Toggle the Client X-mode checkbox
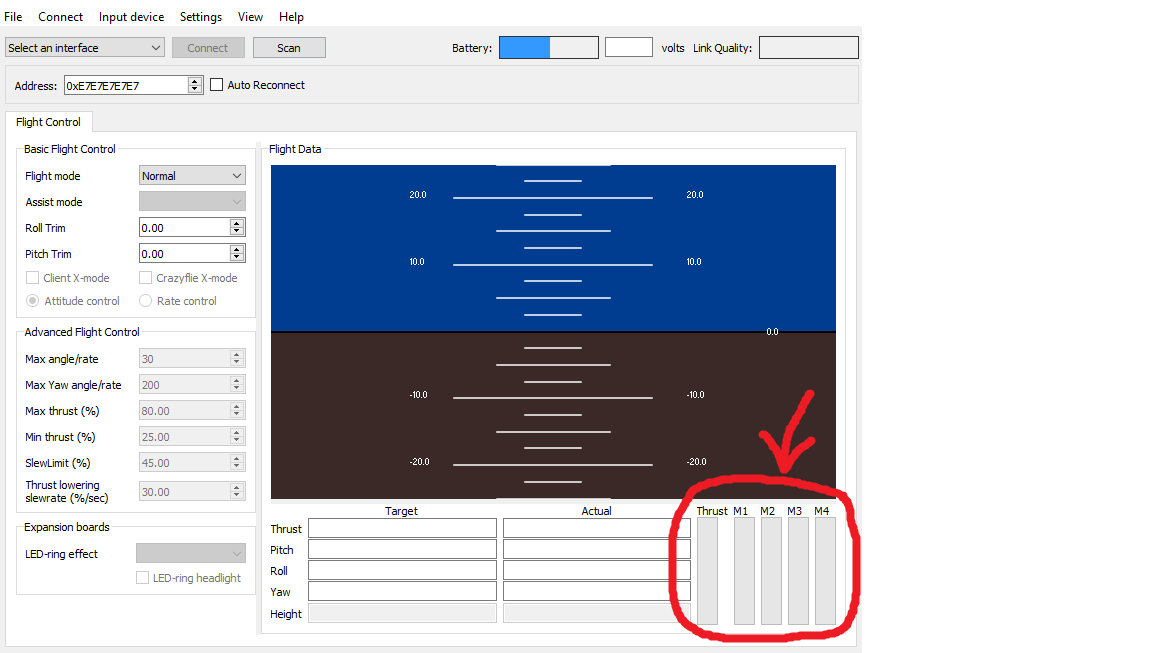Image resolution: width=1152 pixels, height=653 pixels. tap(32, 278)
